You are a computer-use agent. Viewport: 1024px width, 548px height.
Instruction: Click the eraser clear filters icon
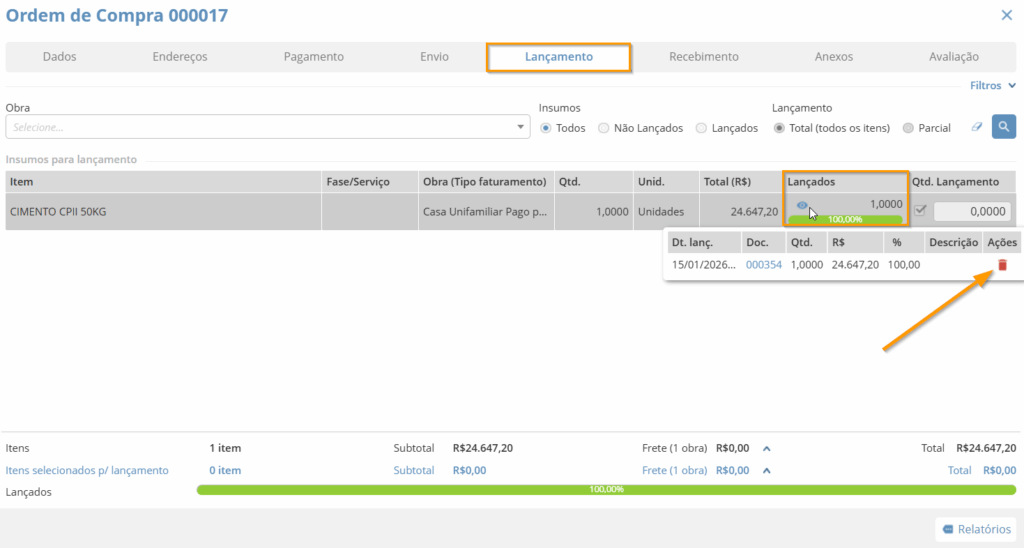click(976, 128)
